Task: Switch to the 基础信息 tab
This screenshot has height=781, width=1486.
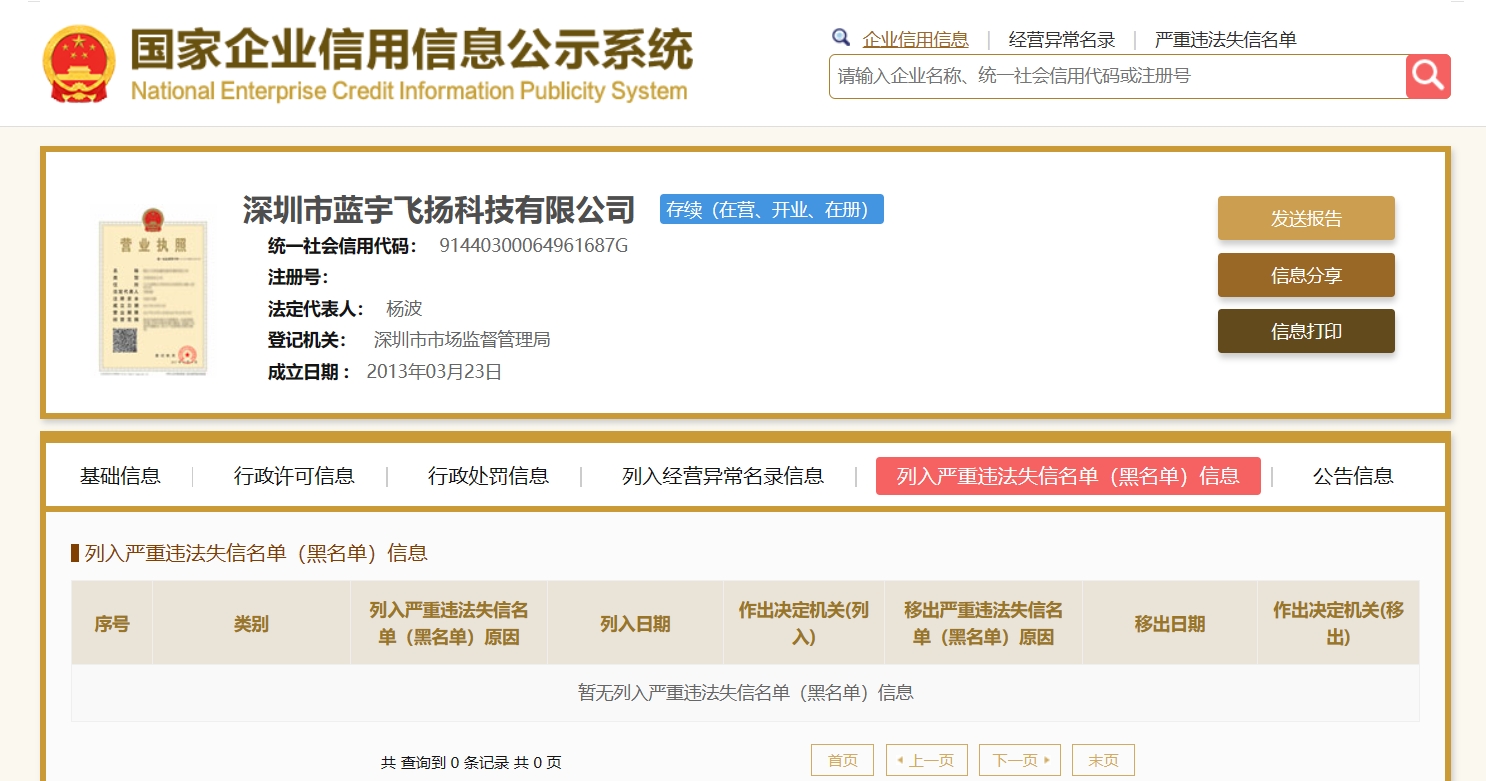Action: [x=120, y=476]
